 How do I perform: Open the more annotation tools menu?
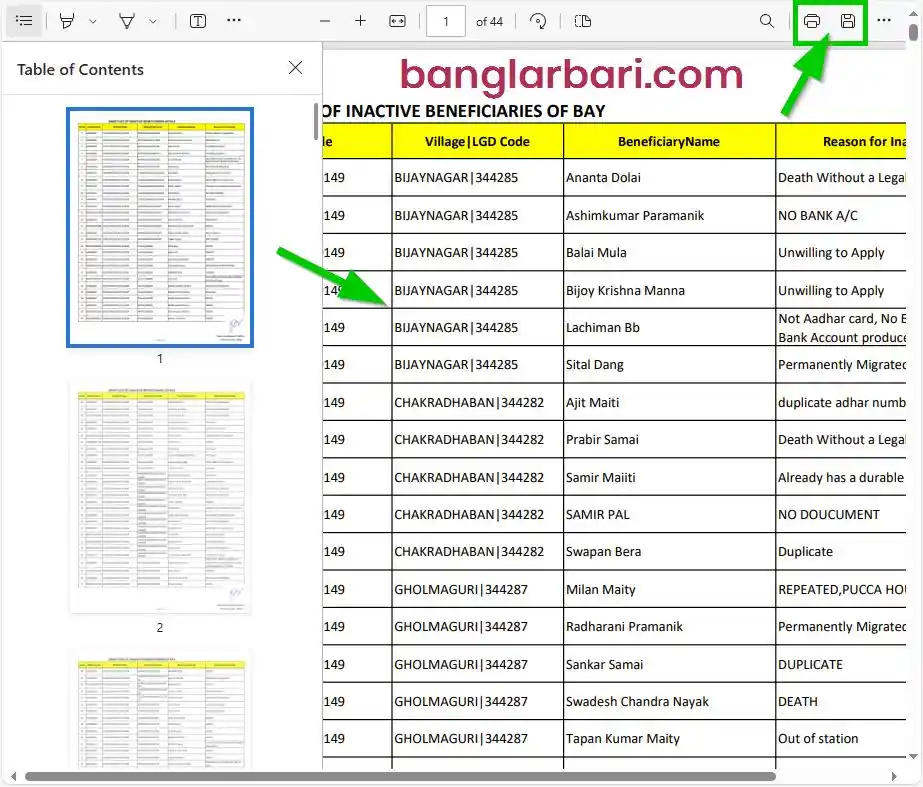234,20
